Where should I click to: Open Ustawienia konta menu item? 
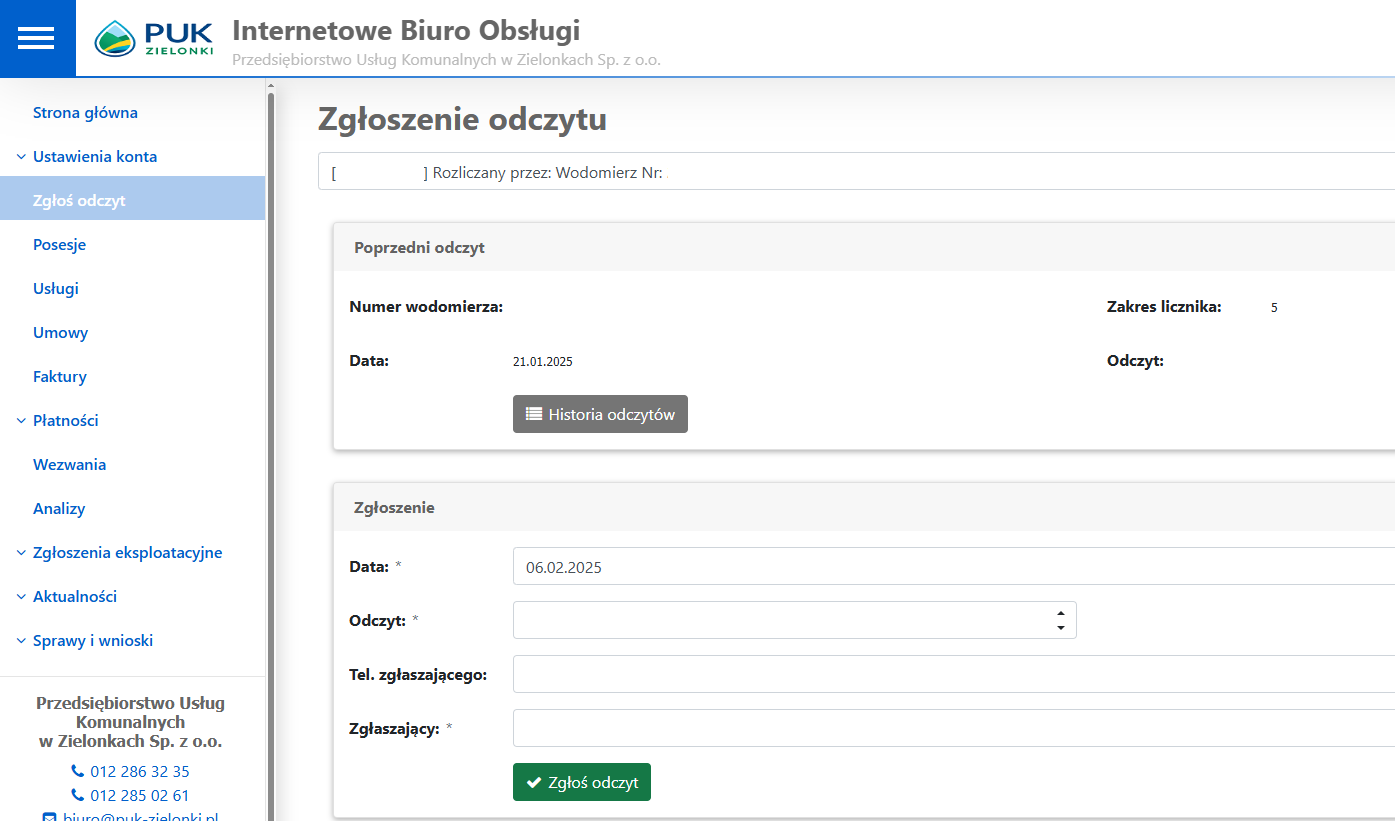point(95,156)
